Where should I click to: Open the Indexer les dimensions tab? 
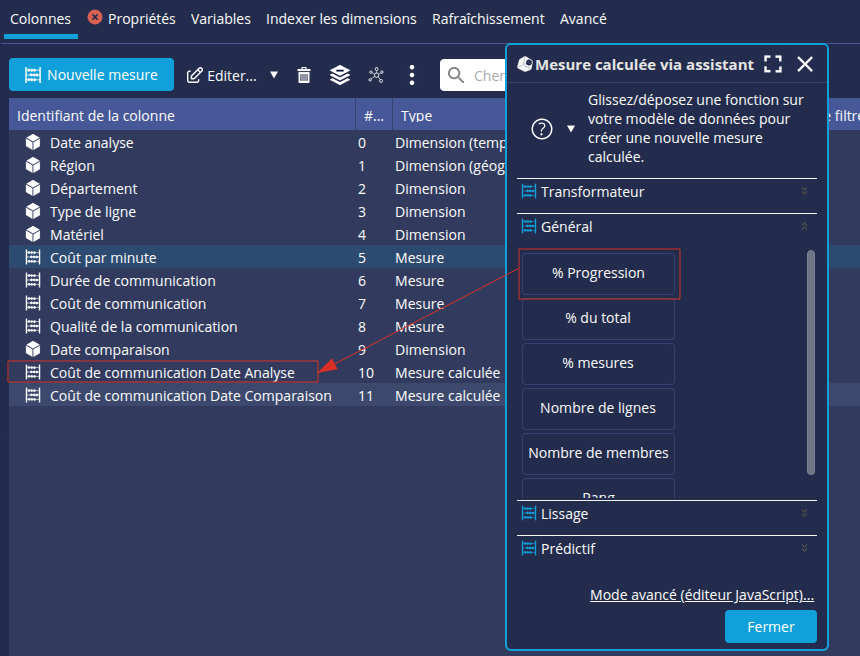(341, 19)
